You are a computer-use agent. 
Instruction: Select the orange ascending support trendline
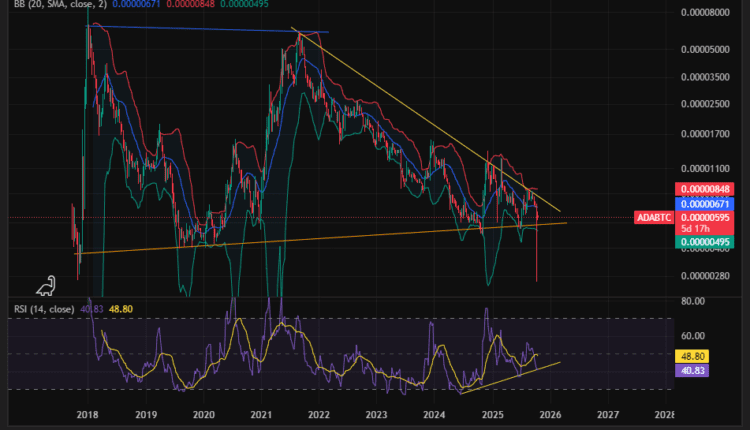300,238
